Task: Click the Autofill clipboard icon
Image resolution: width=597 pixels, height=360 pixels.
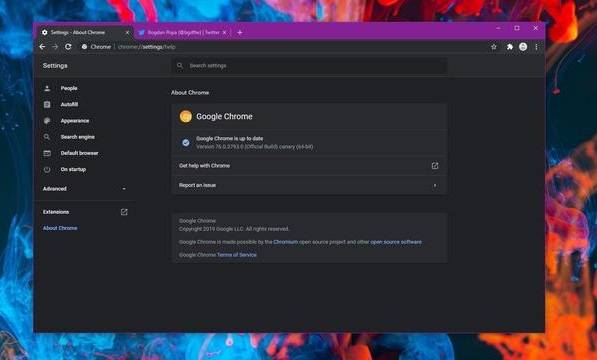Action: click(x=47, y=104)
